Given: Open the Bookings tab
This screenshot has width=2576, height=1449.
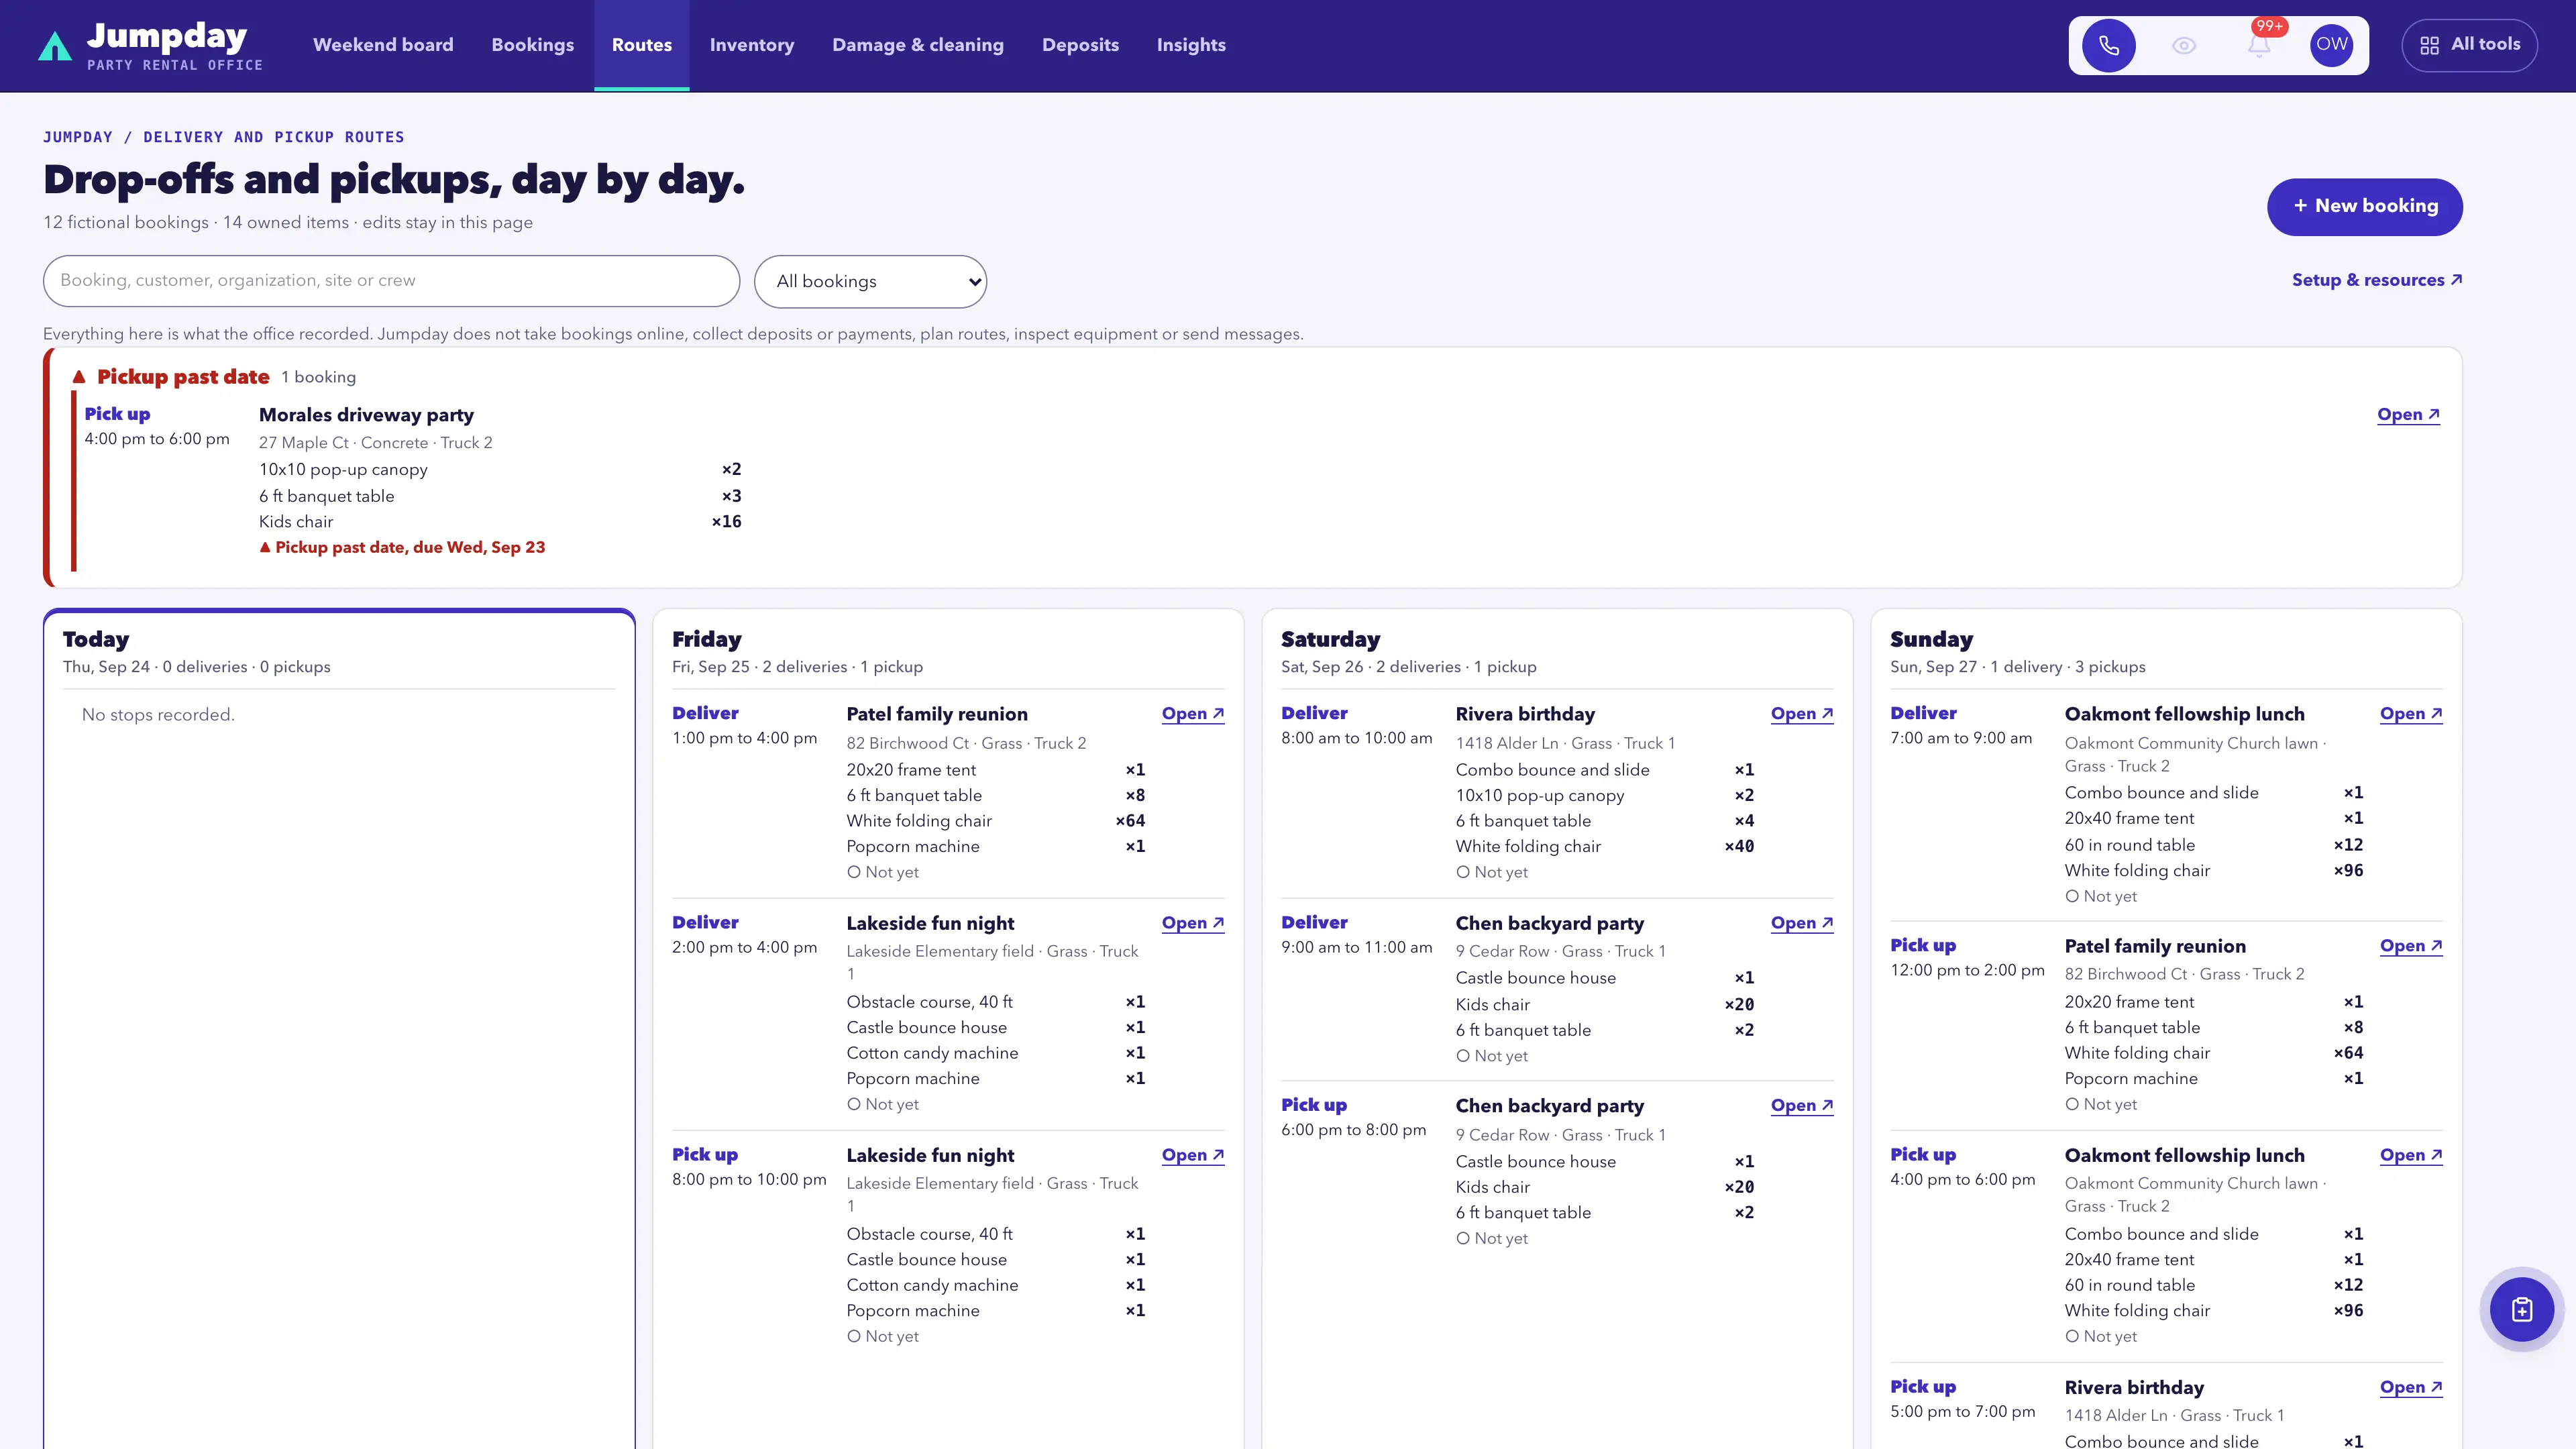Looking at the screenshot, I should pyautogui.click(x=532, y=45).
